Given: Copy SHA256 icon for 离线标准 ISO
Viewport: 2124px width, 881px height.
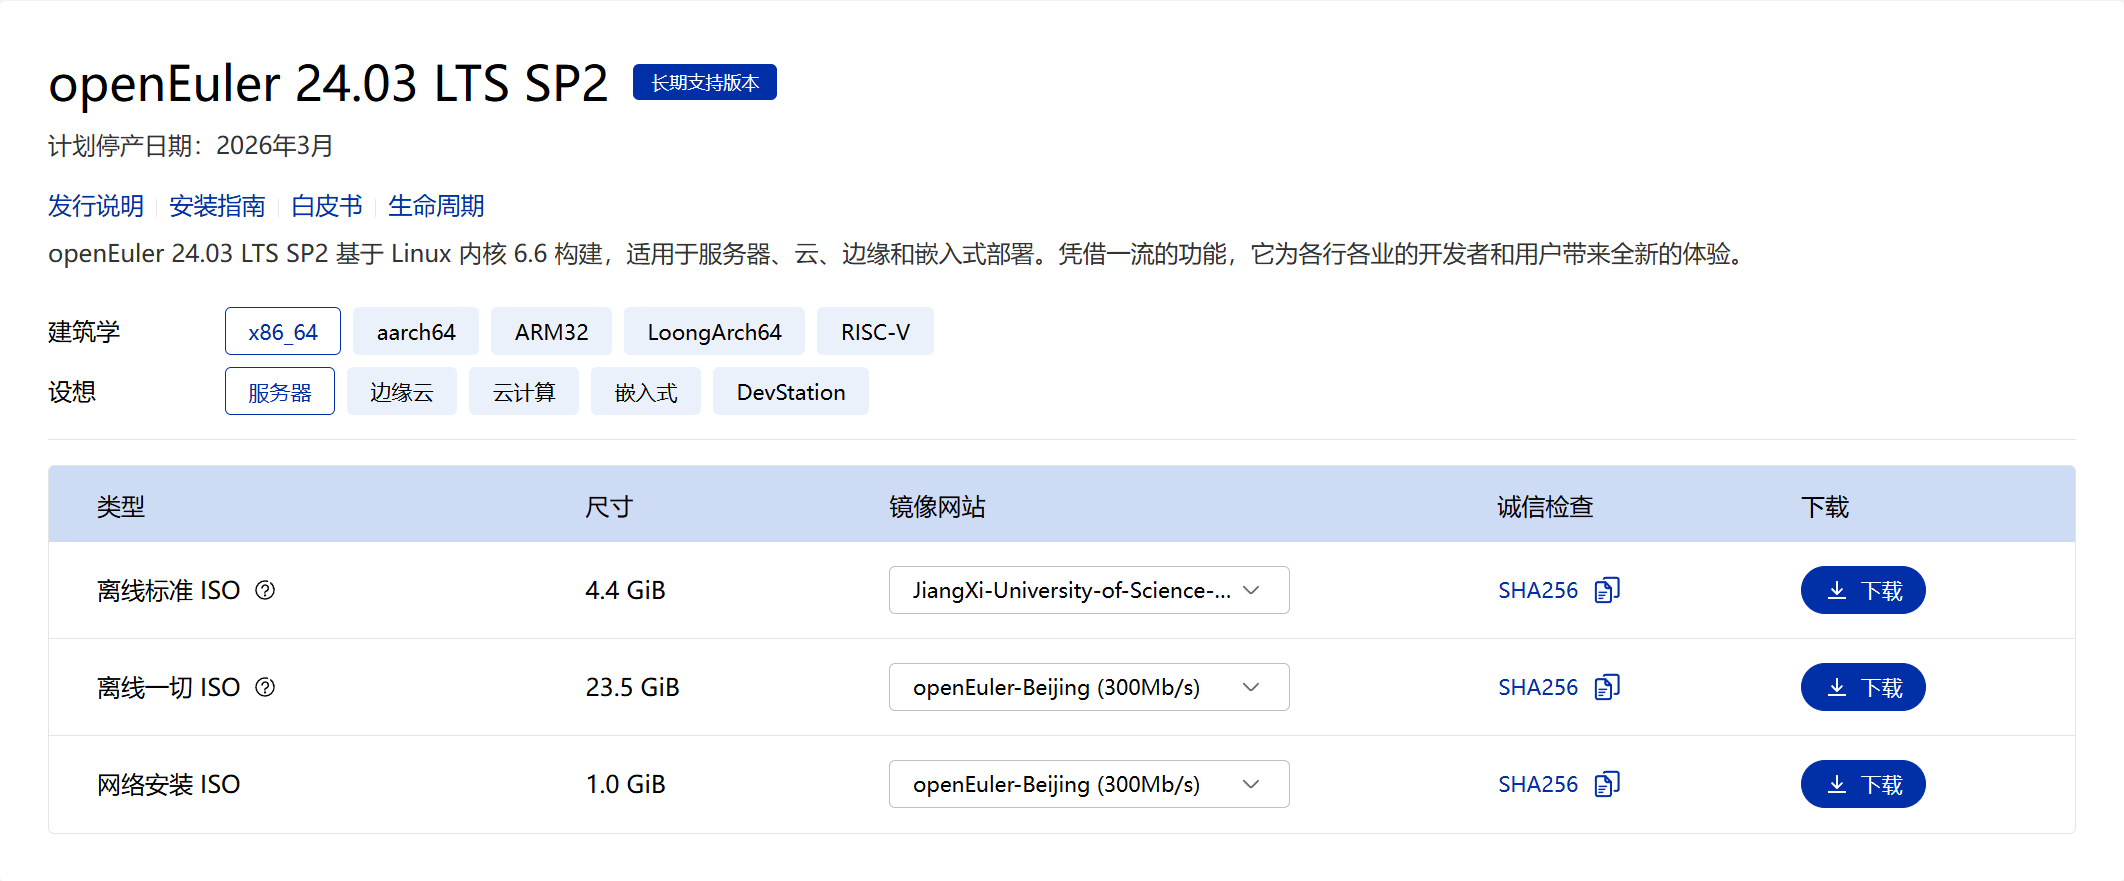Looking at the screenshot, I should point(1607,590).
